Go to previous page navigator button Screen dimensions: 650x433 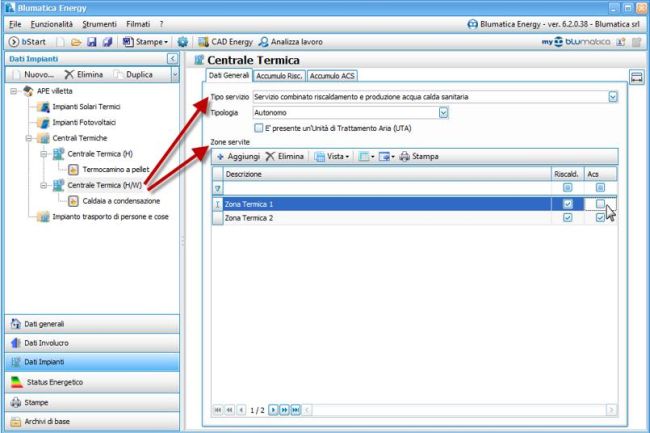[229, 410]
